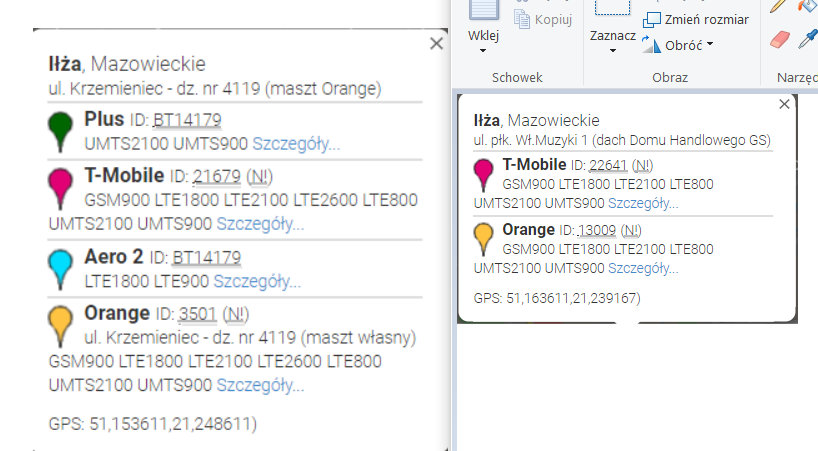Click Zmień rozmiar resize button

click(x=696, y=19)
